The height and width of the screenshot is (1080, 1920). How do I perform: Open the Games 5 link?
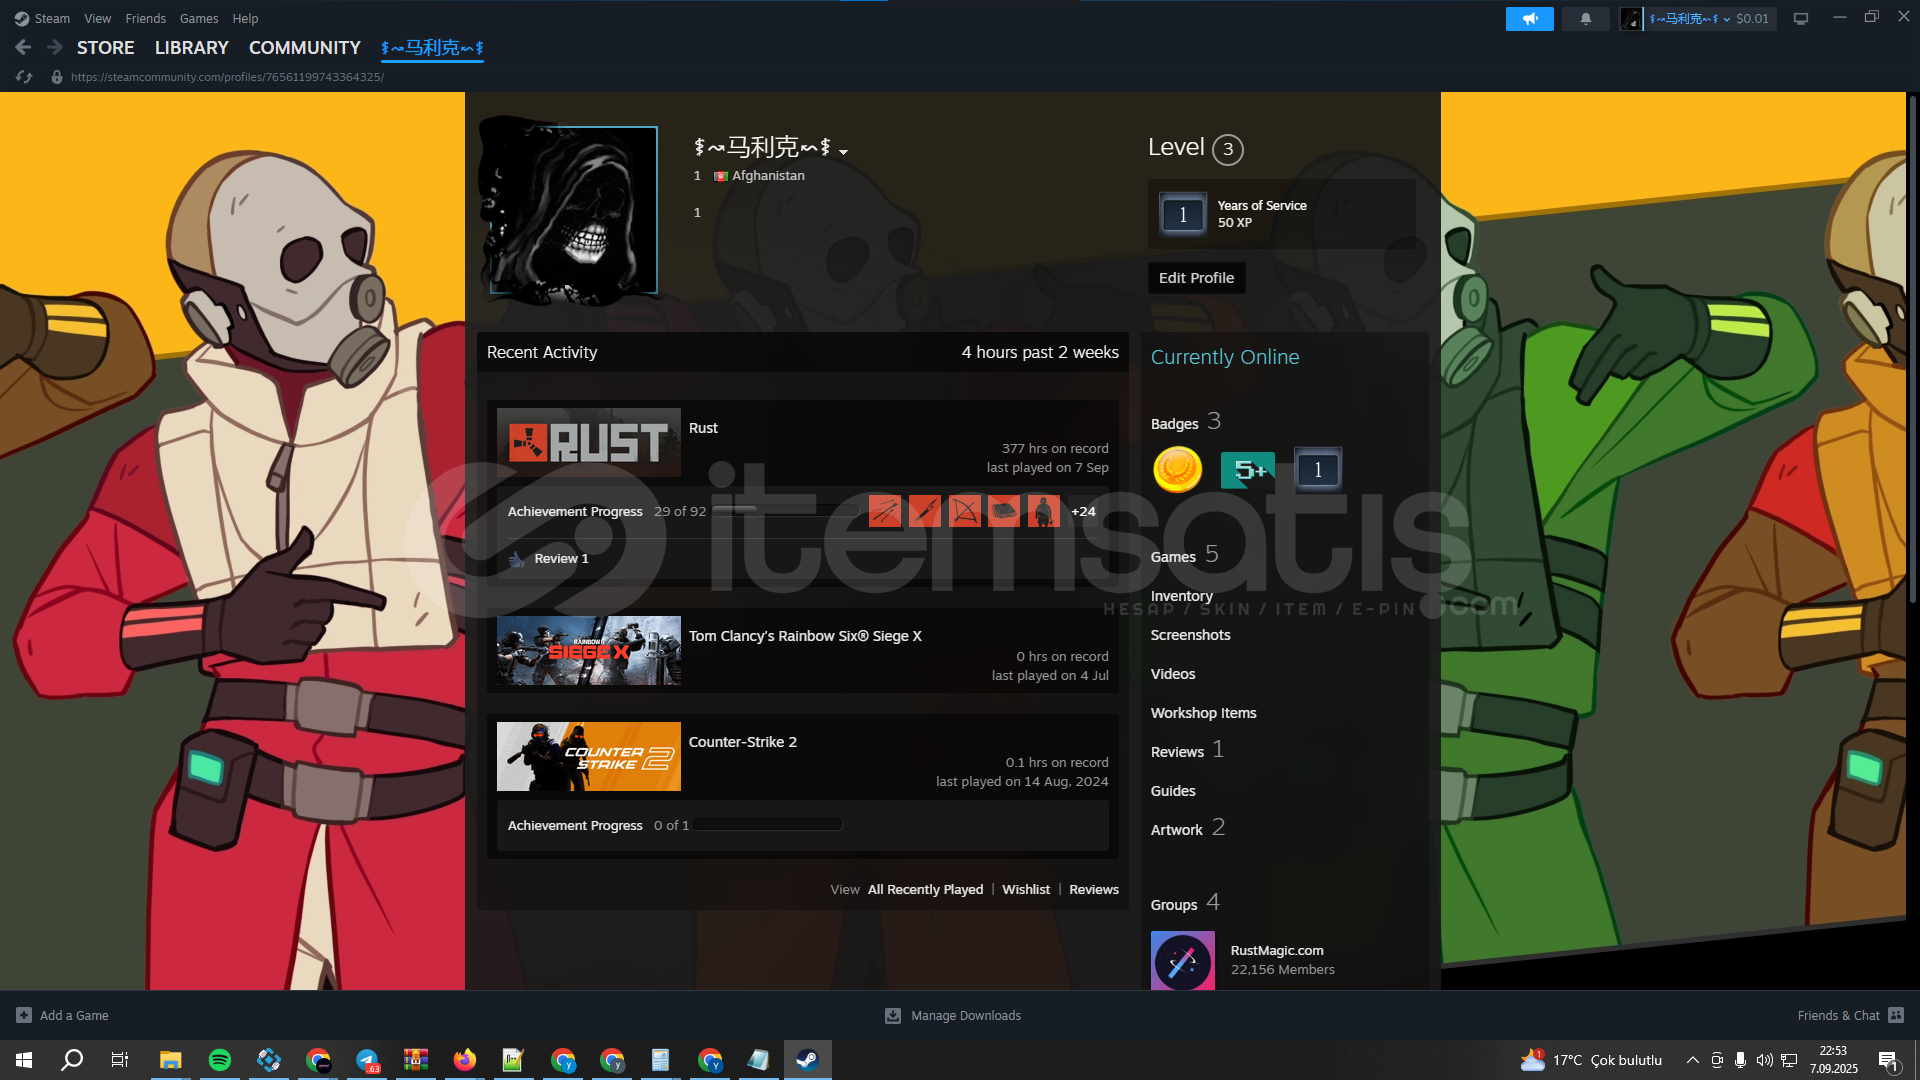point(1184,555)
